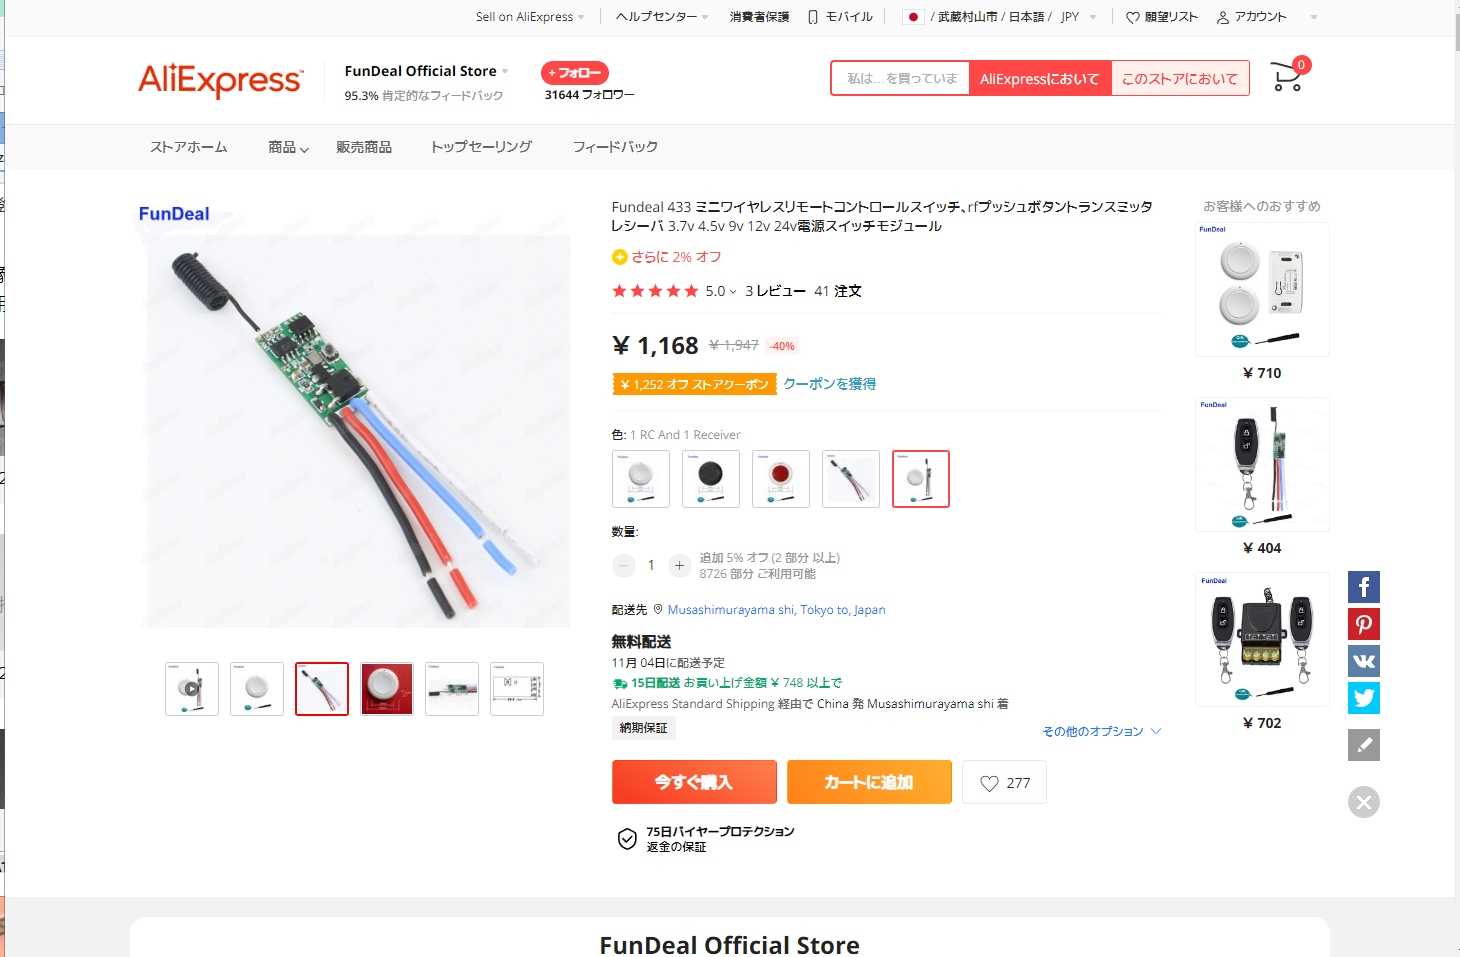
Task: Expand その他のオプション shipping options
Action: (x=1101, y=731)
